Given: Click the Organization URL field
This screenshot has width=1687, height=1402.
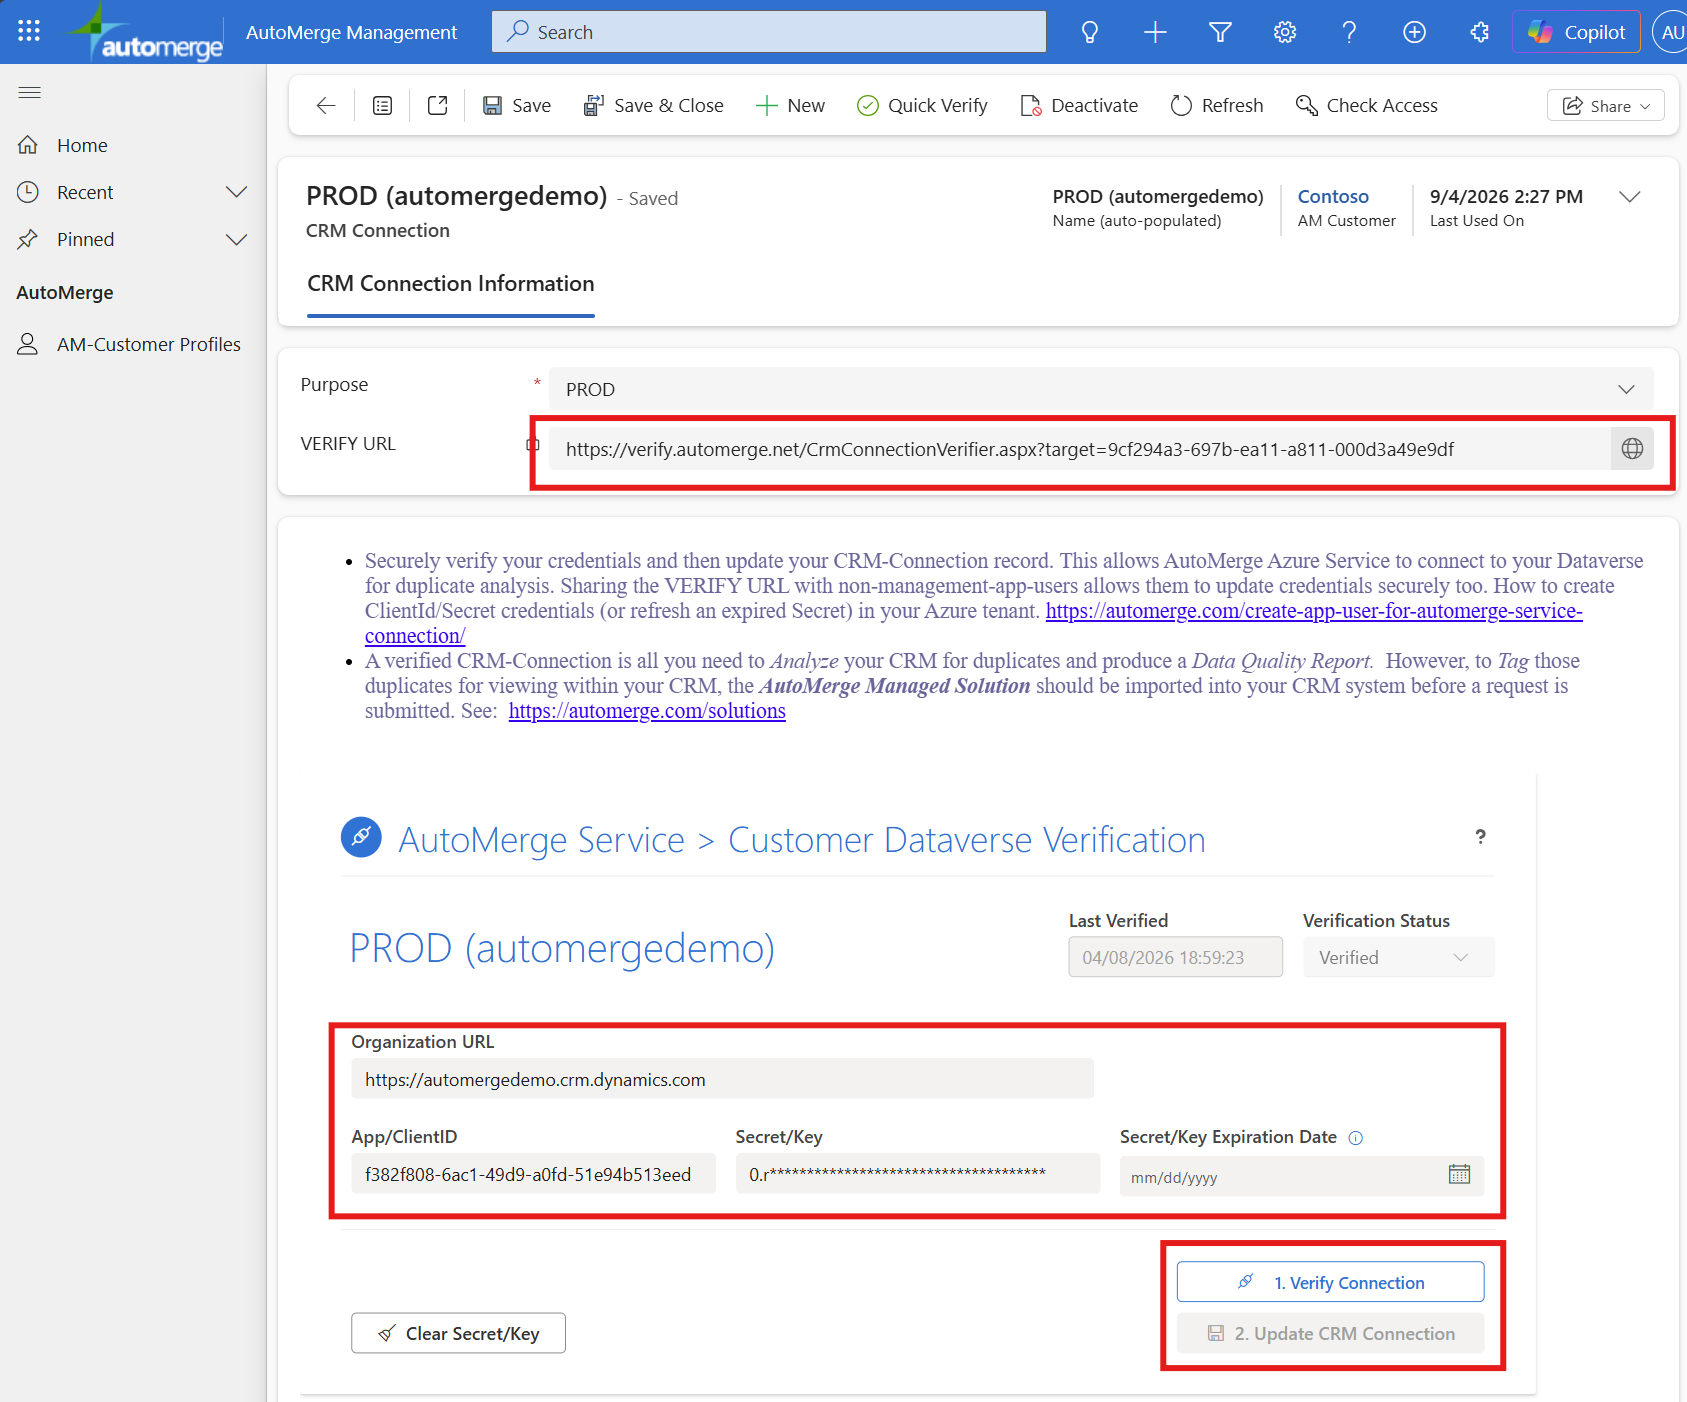Looking at the screenshot, I should click(x=722, y=1080).
